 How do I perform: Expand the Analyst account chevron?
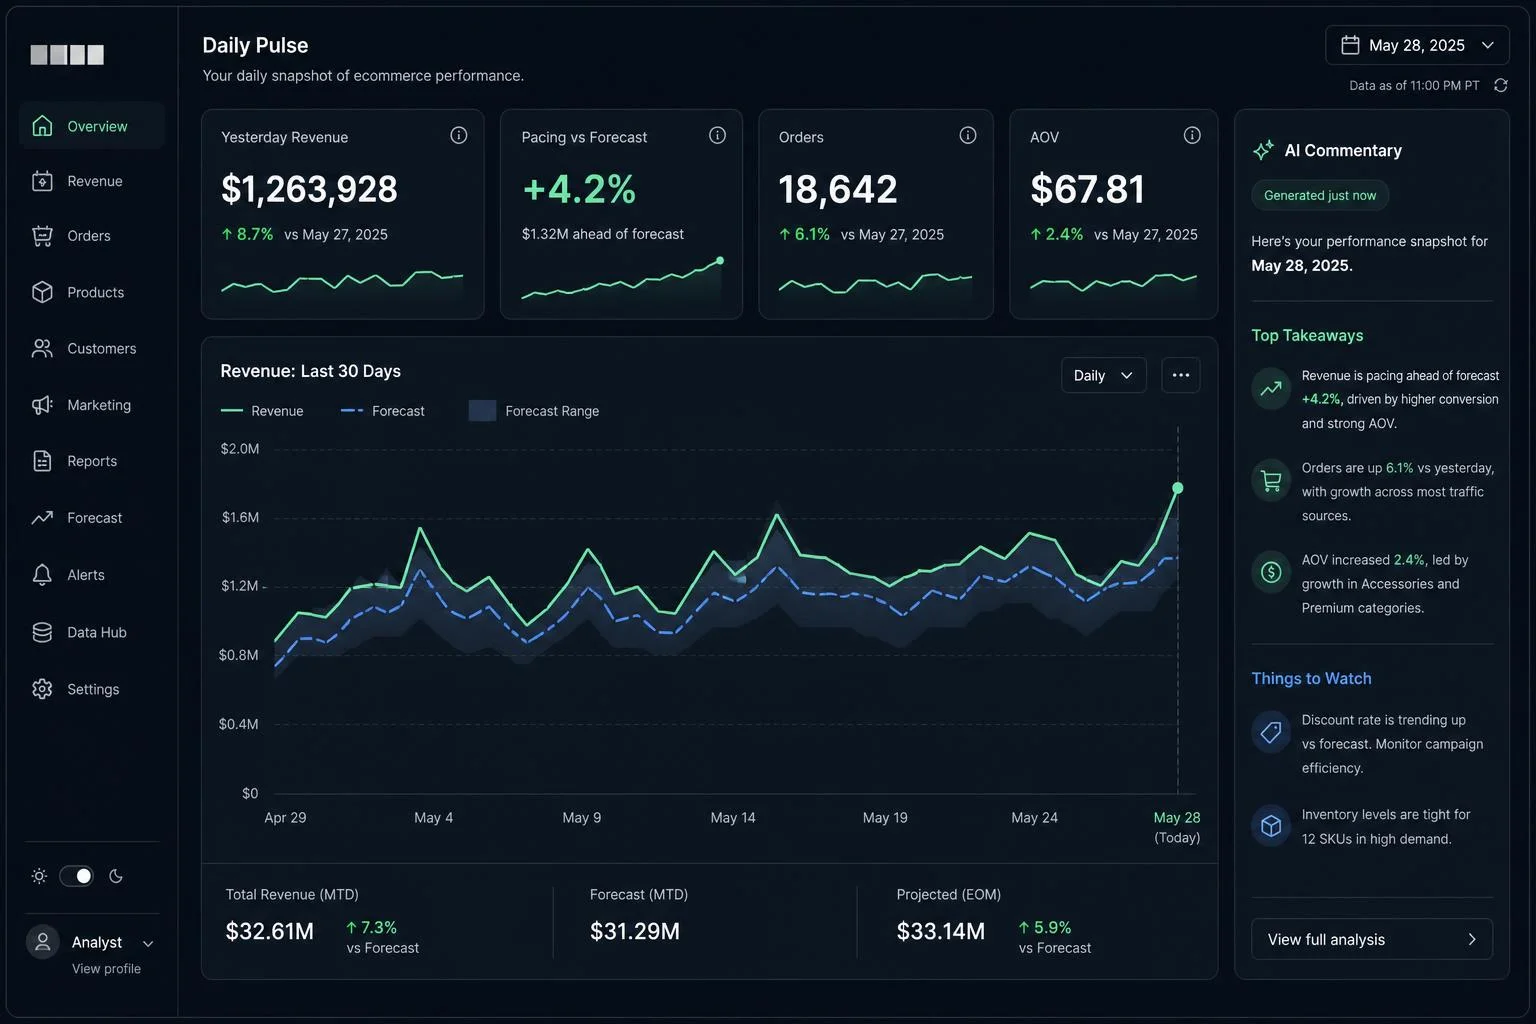coord(148,944)
